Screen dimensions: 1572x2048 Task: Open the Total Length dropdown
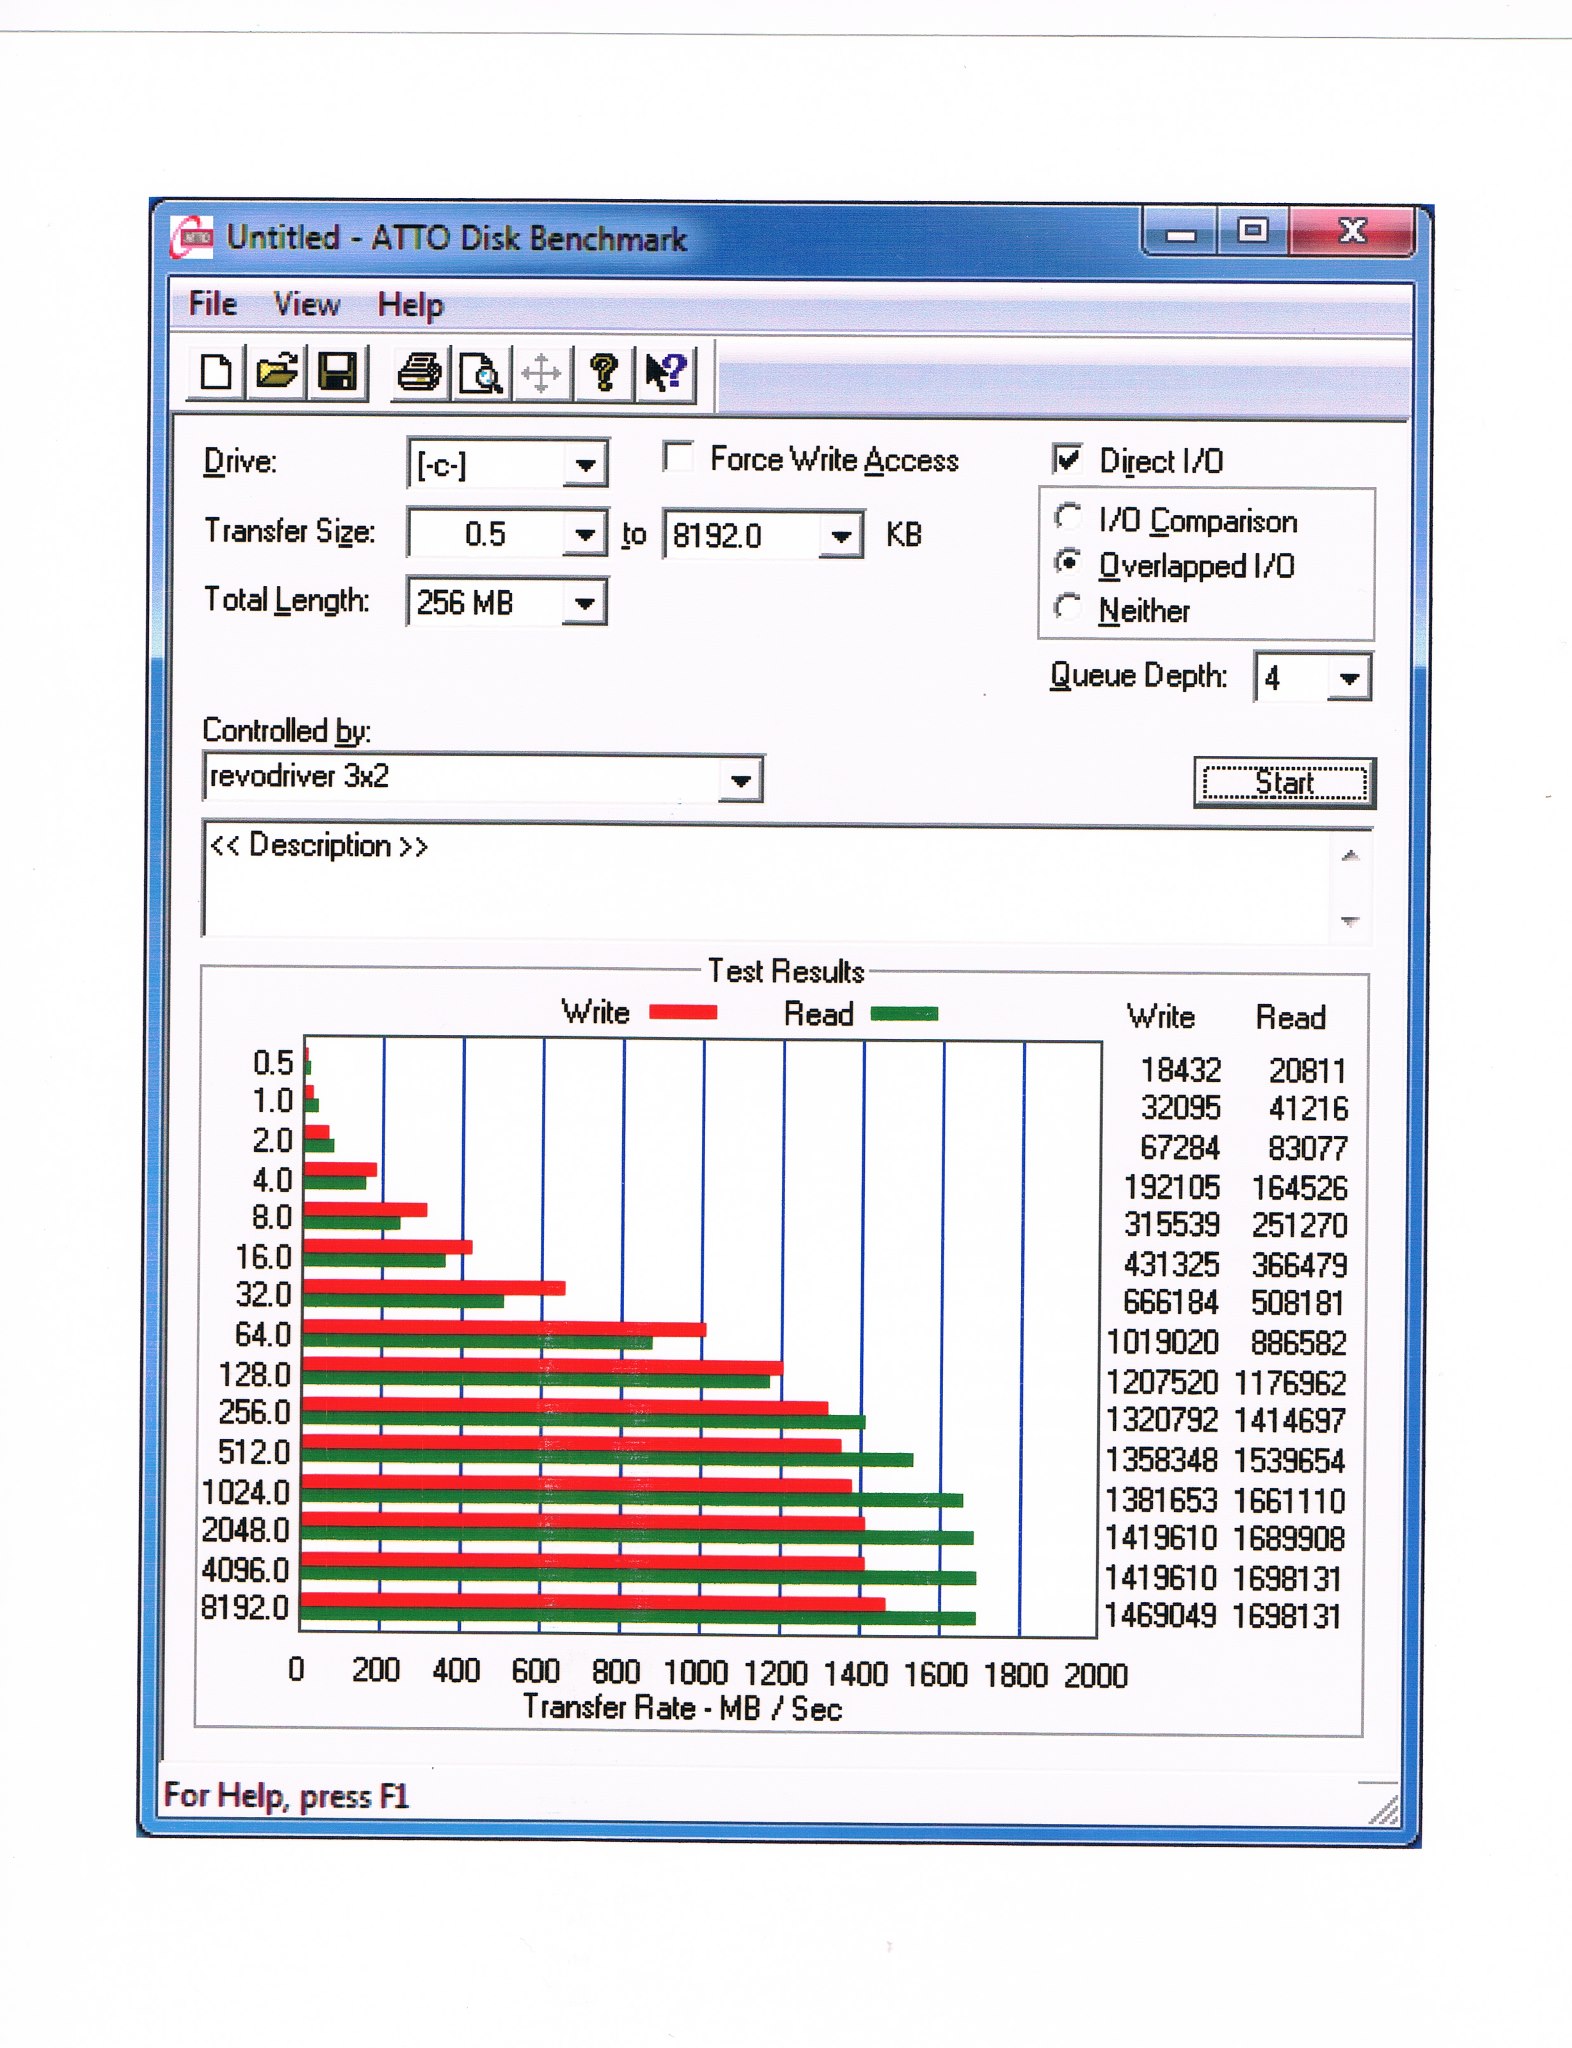tap(585, 603)
